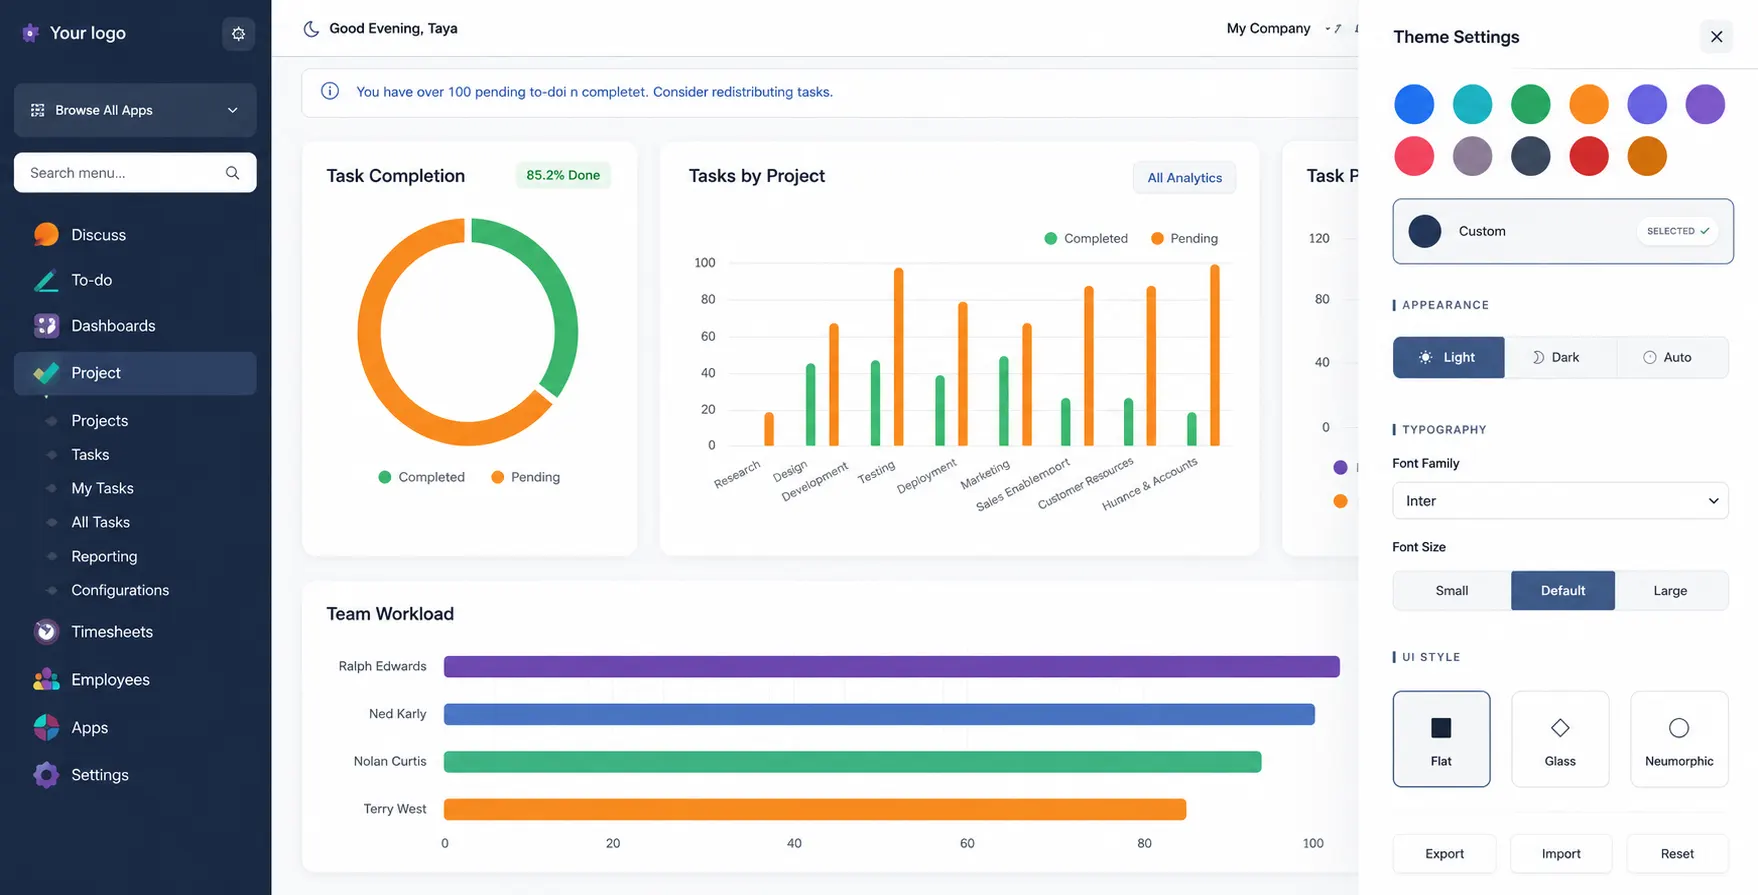Open the Employees people icon
Screen dimensions: 1758x895
(x=46, y=680)
